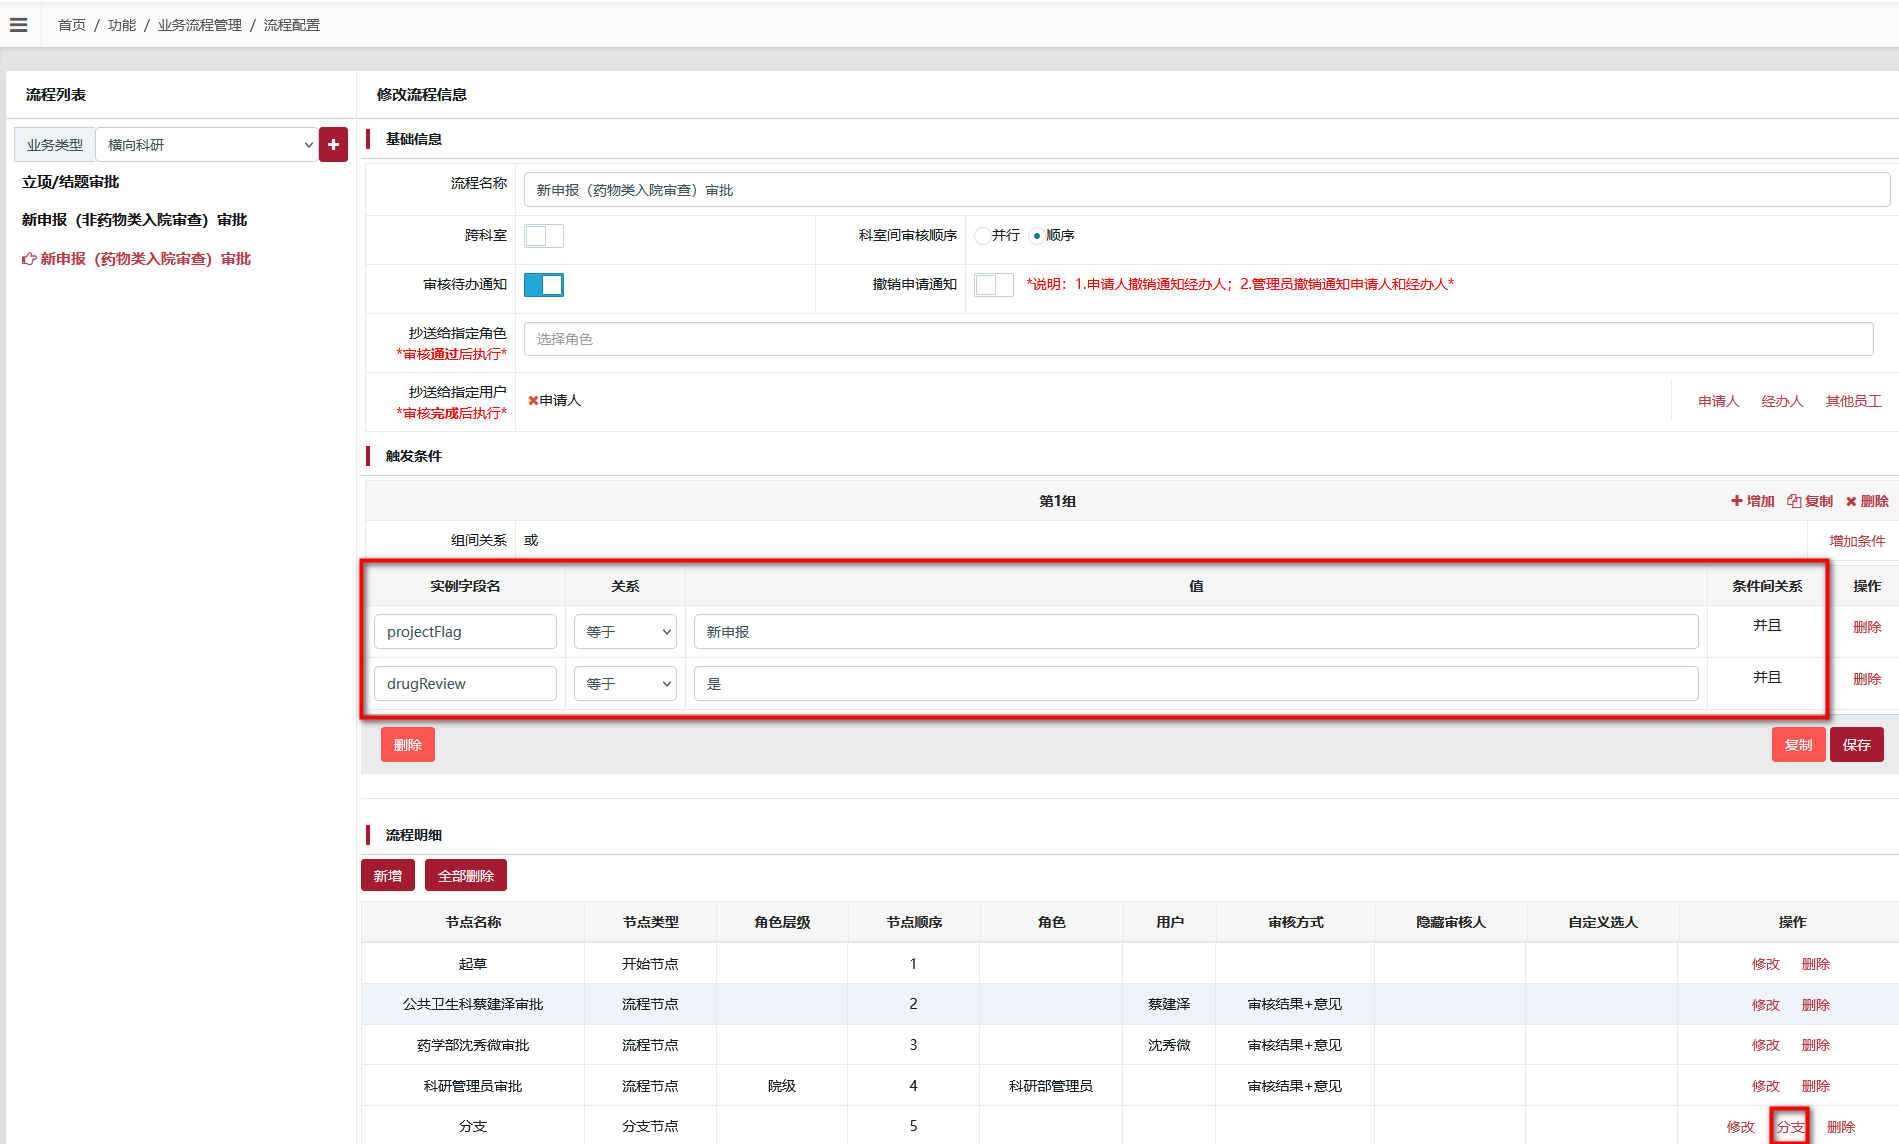Click 修改 for the 分支 node

tap(1741, 1127)
